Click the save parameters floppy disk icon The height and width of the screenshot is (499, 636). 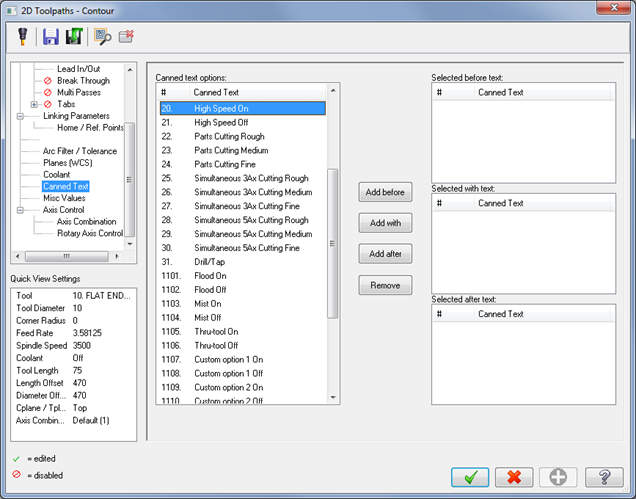coord(51,37)
